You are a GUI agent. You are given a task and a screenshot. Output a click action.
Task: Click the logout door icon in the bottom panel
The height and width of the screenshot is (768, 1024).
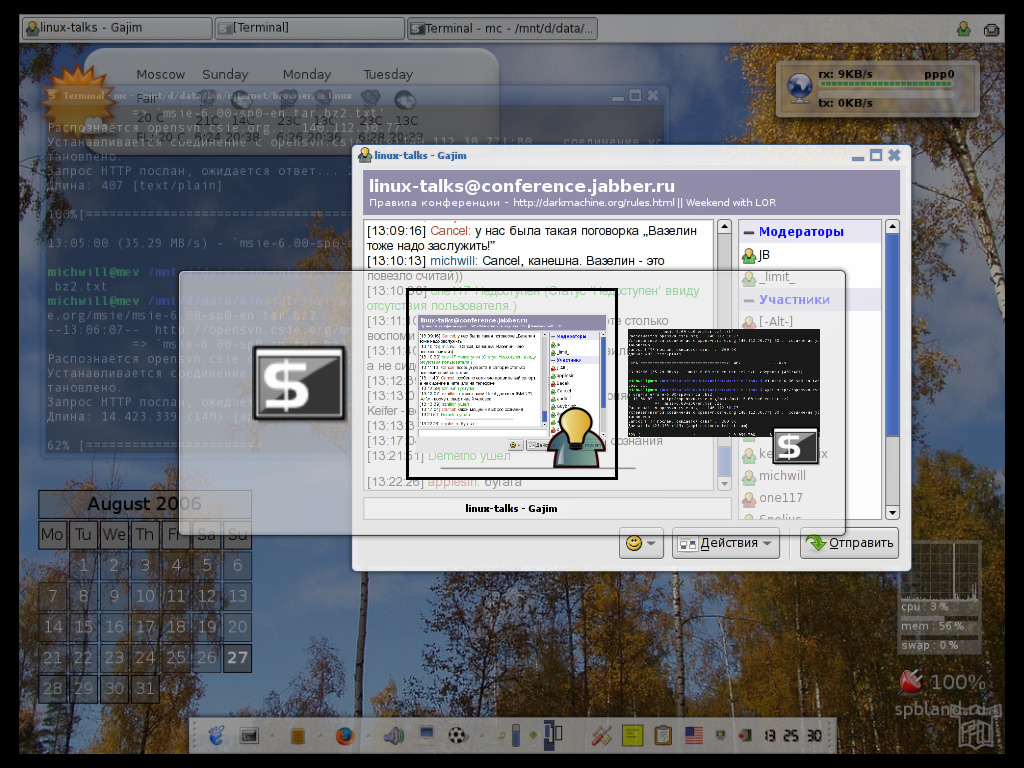[745, 735]
